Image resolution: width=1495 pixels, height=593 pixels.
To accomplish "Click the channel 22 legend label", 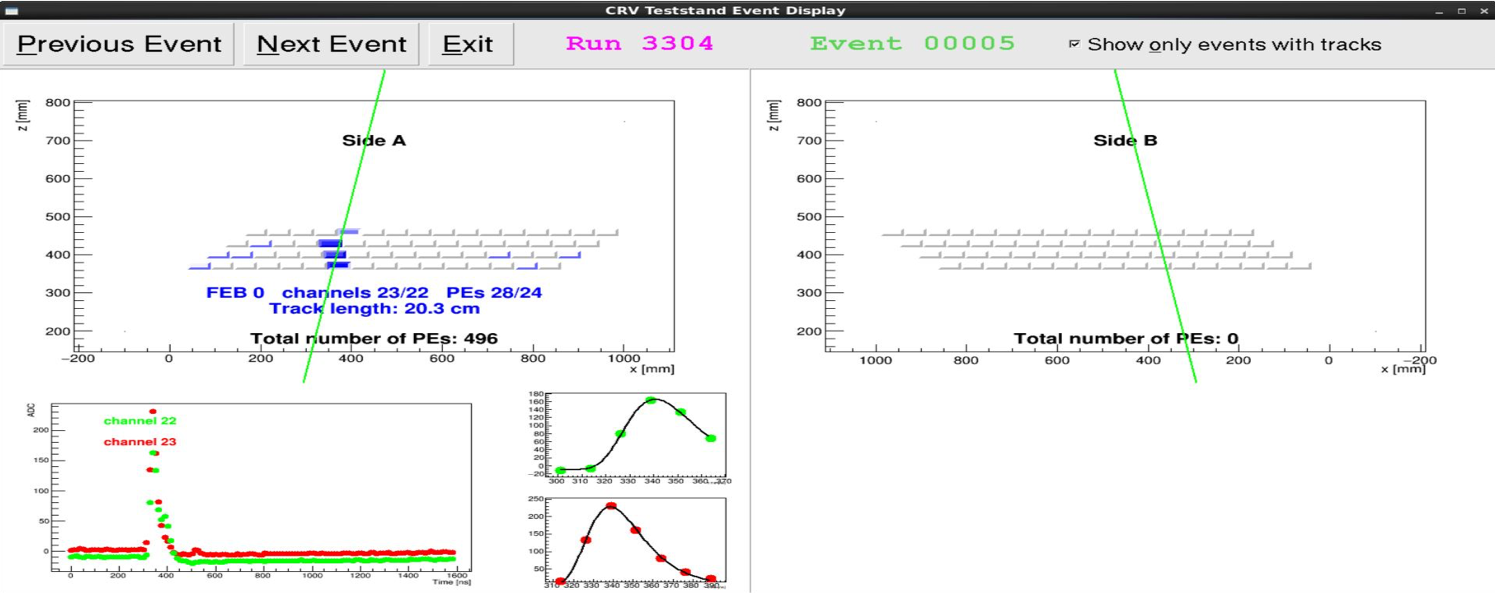I will (x=140, y=421).
